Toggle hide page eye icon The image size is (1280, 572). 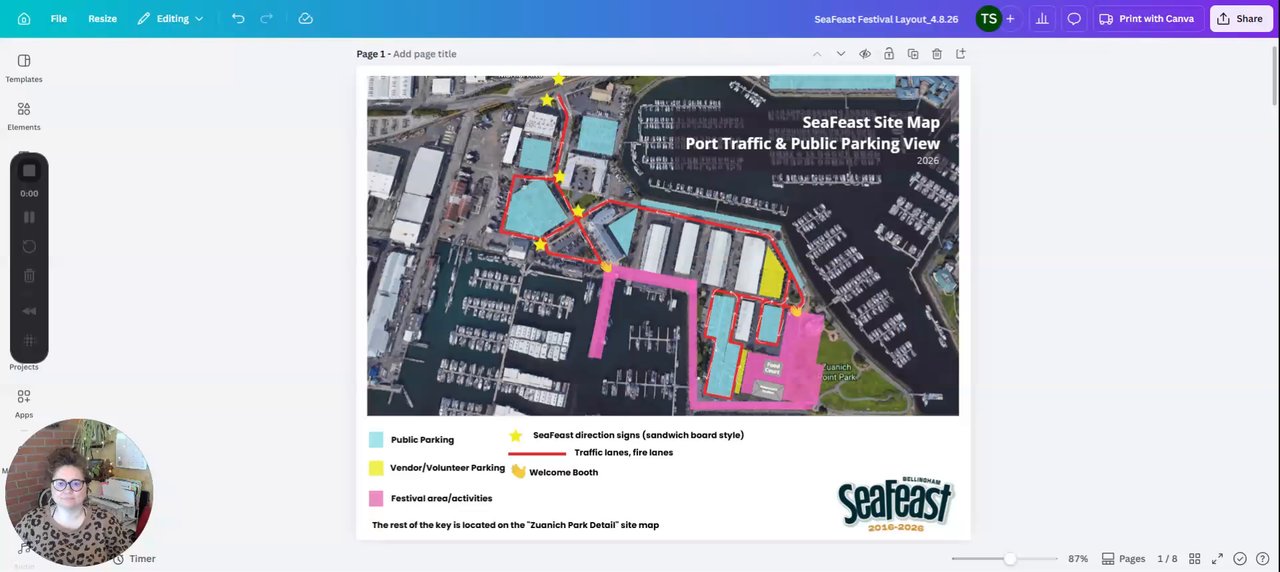[865, 54]
